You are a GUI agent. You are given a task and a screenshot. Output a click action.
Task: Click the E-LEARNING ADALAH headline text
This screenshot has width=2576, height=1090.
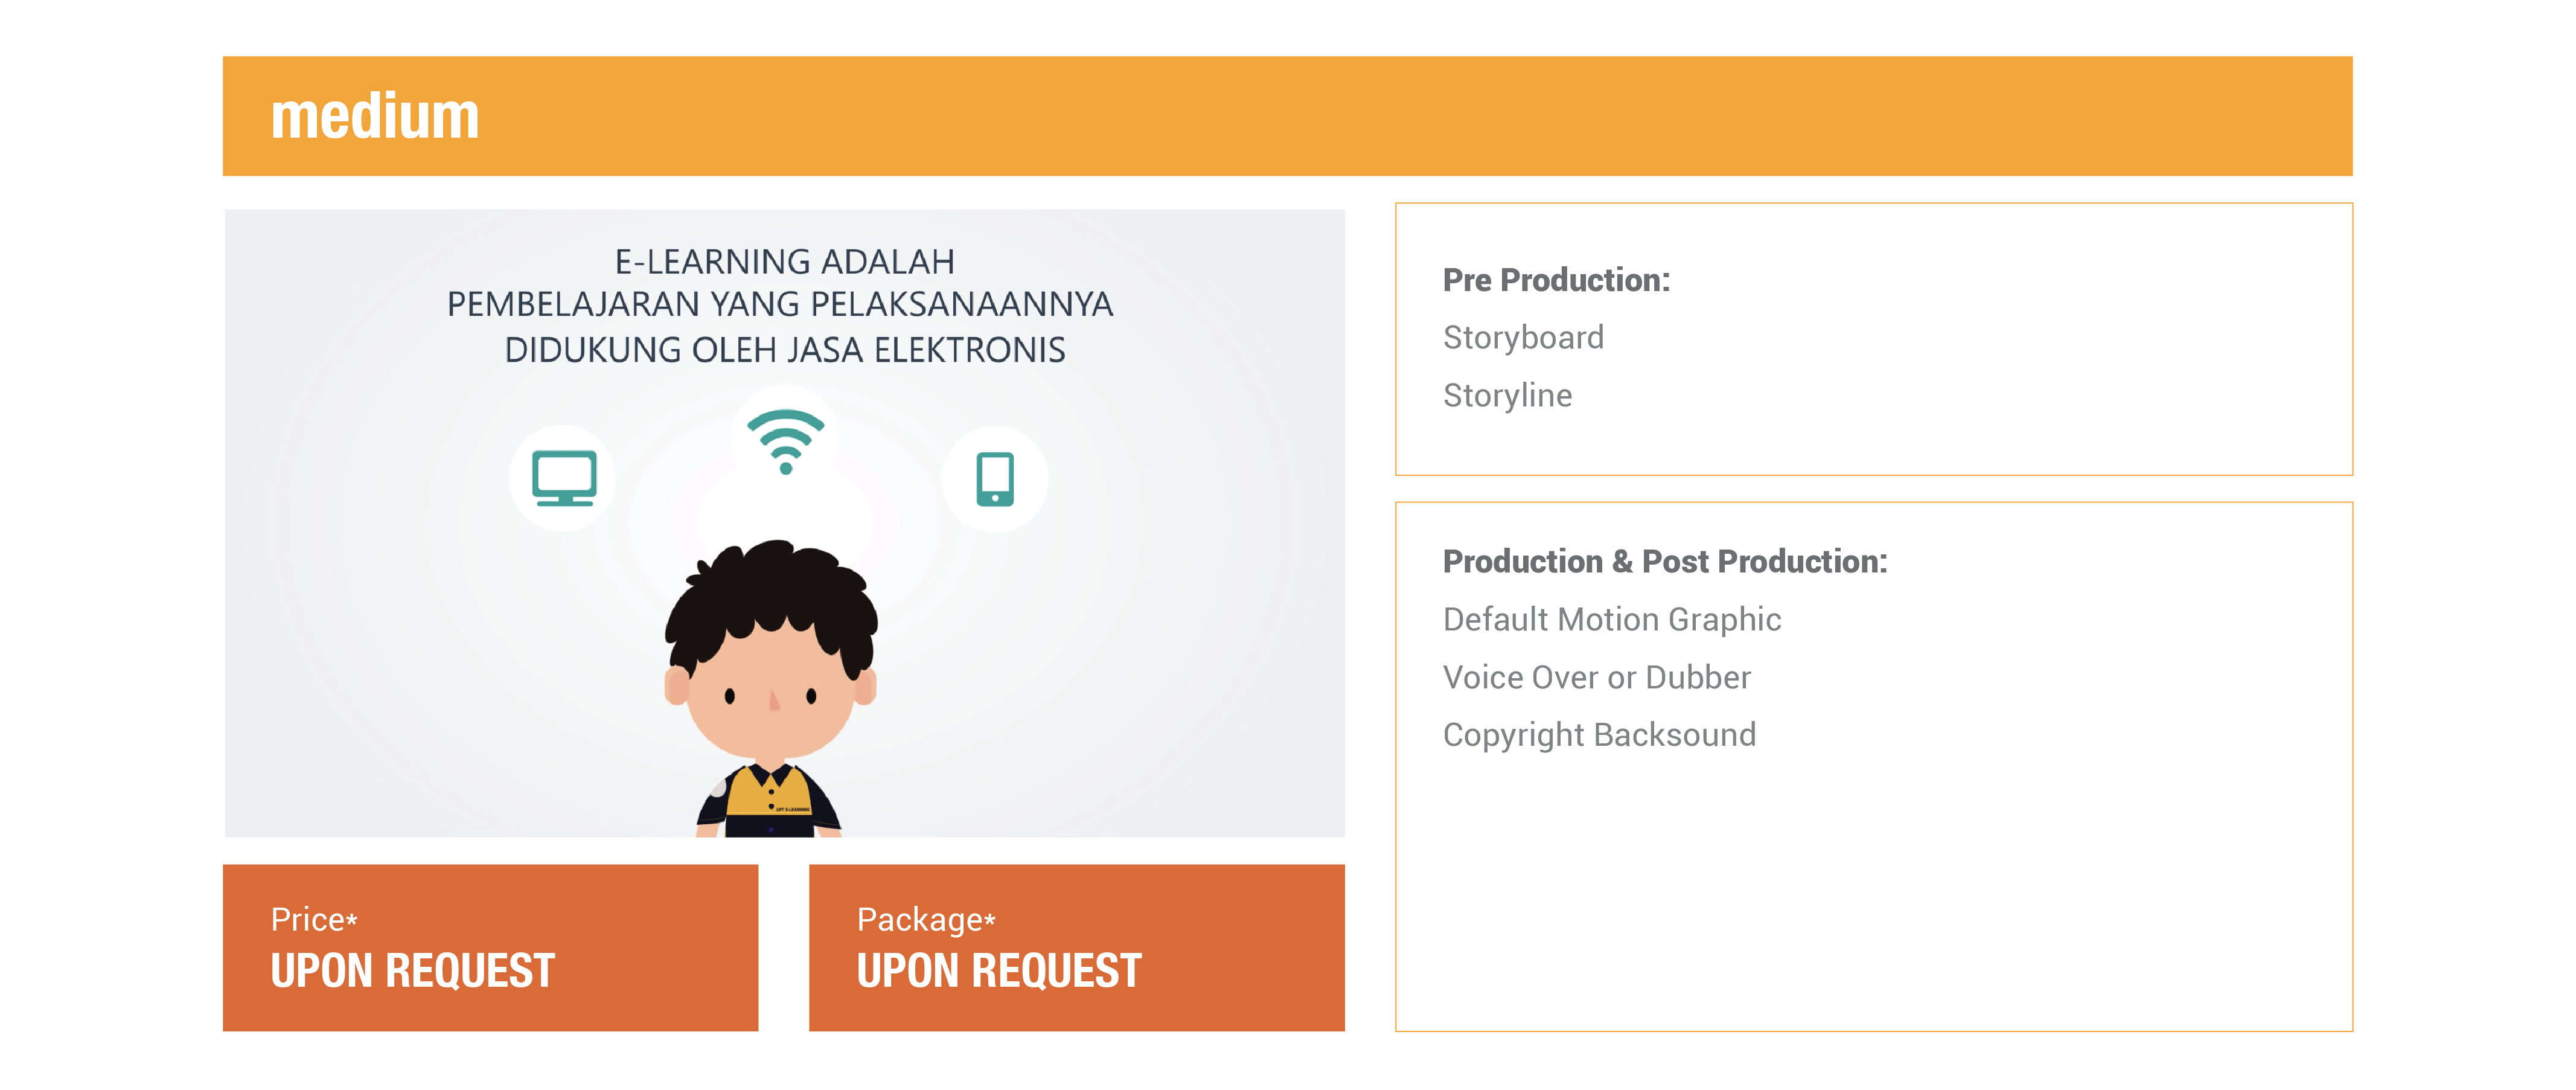point(784,262)
